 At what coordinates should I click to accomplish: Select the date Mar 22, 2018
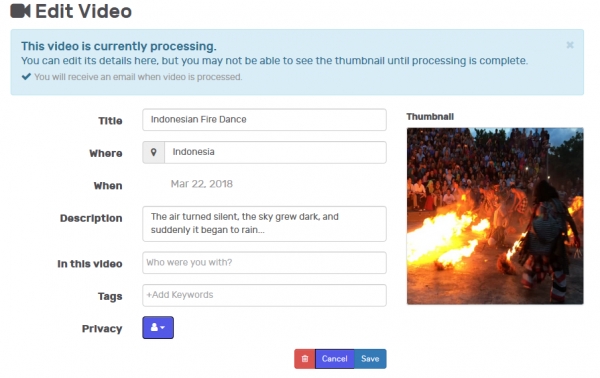click(x=202, y=184)
